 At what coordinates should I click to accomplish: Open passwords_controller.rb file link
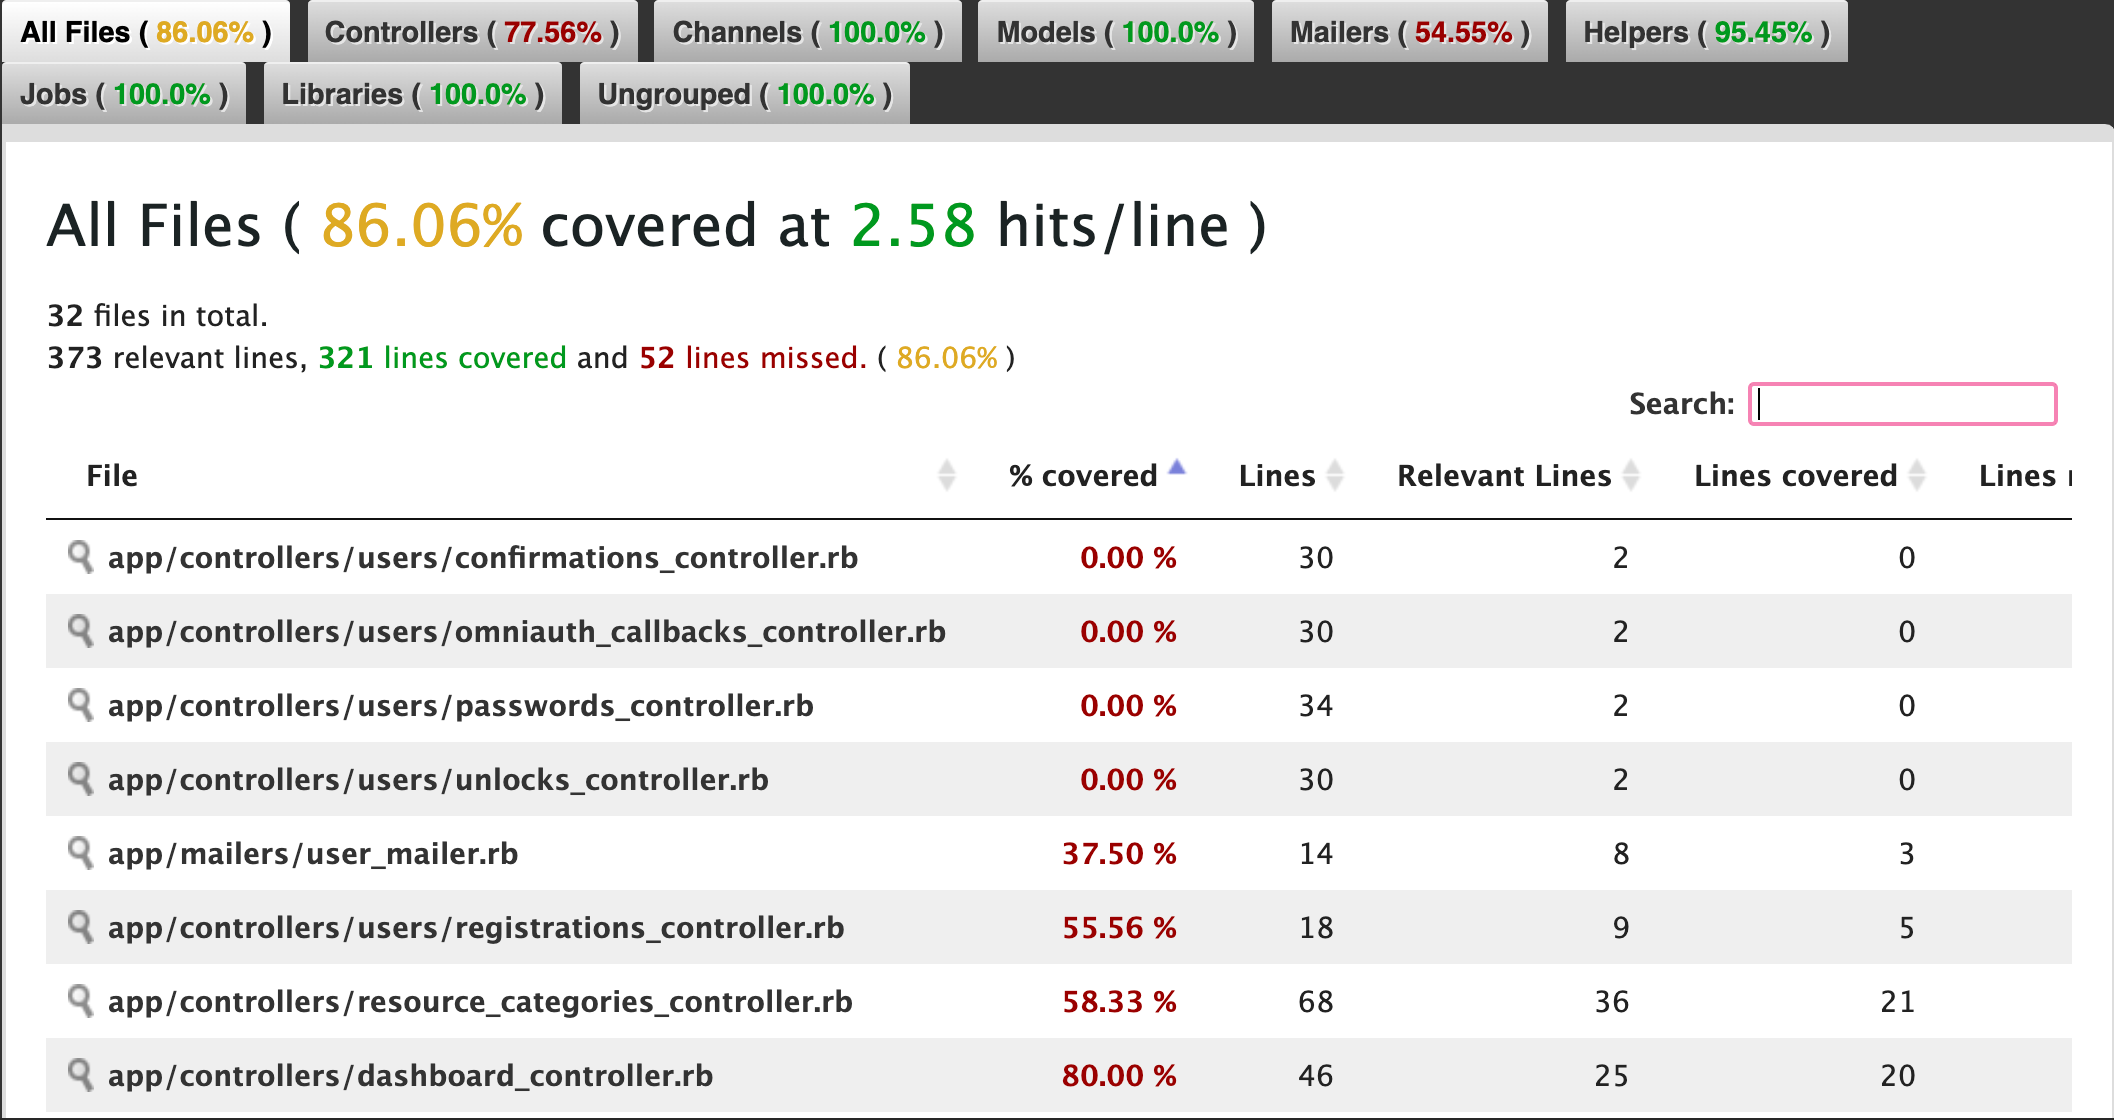pos(461,705)
